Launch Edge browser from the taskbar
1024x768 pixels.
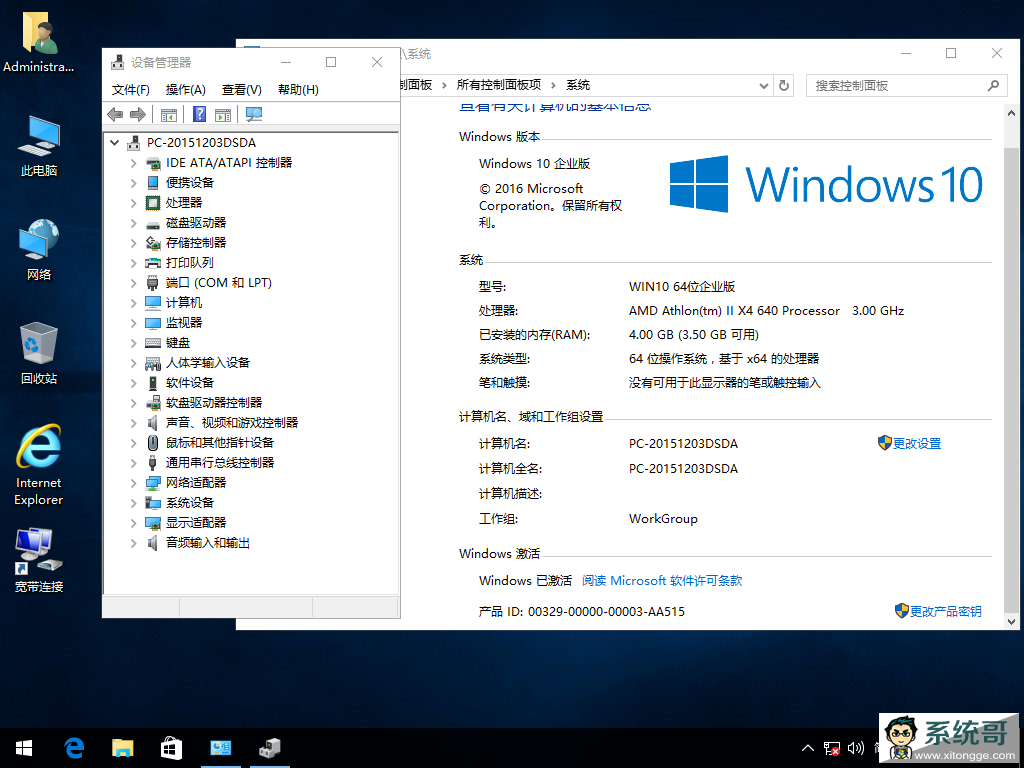74,748
